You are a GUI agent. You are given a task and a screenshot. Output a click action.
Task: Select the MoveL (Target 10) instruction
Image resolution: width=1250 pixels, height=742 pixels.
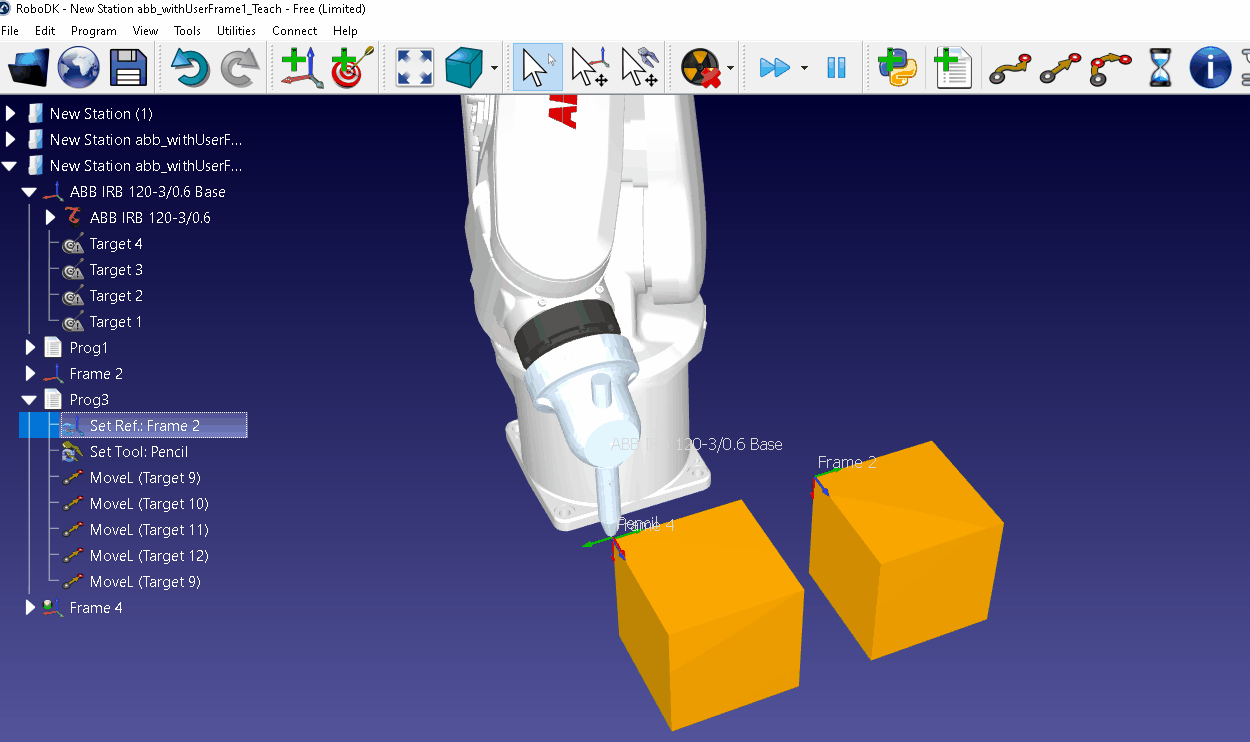[x=149, y=504]
